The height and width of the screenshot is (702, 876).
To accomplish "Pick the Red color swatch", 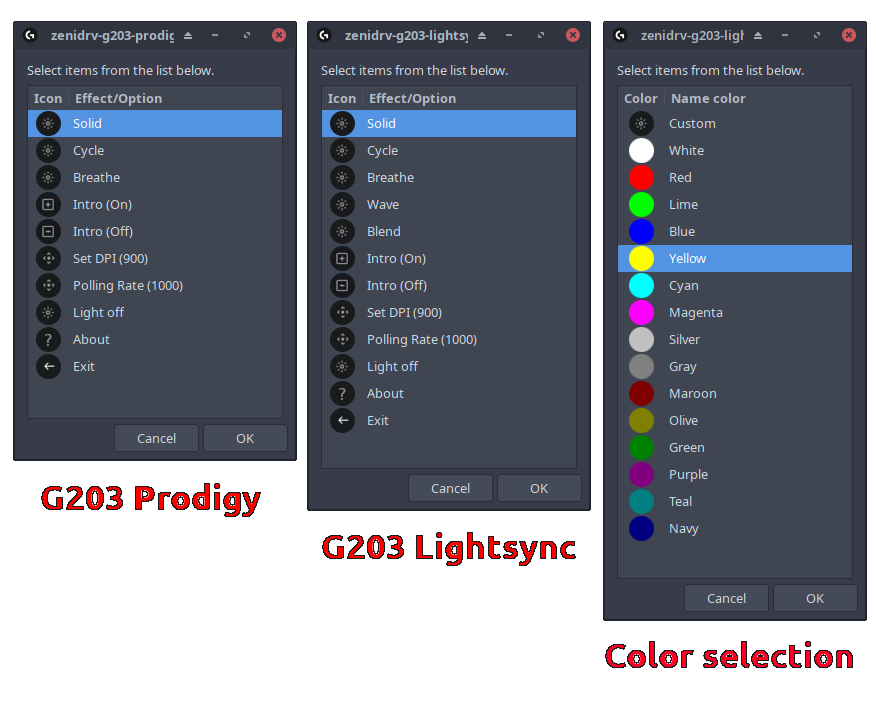I will pos(641,178).
